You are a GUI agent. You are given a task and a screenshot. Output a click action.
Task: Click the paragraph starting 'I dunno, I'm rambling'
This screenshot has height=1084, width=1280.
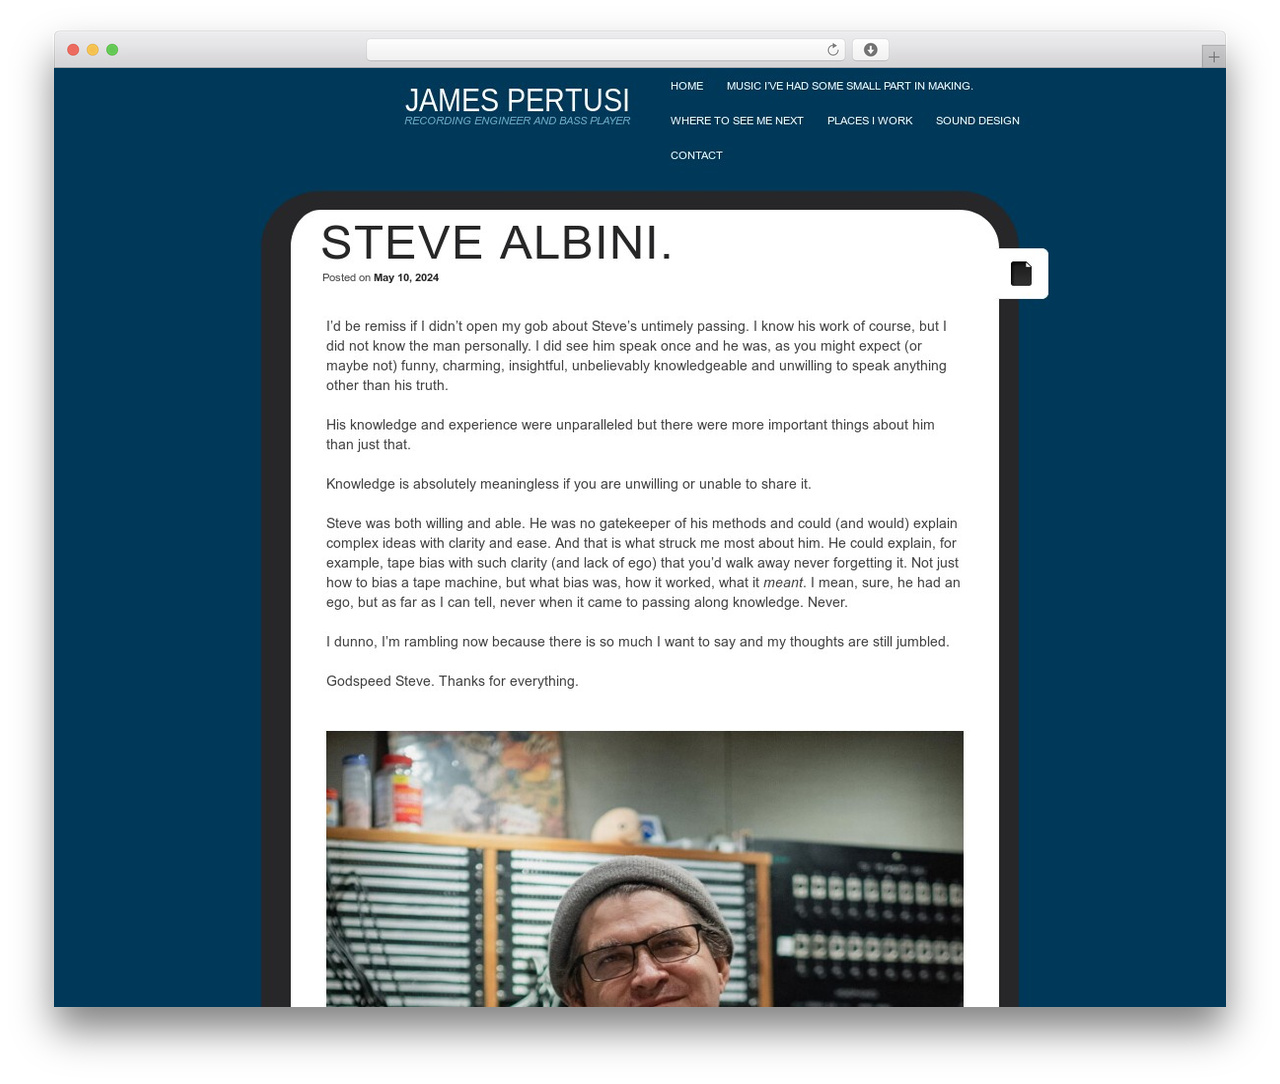tap(638, 642)
